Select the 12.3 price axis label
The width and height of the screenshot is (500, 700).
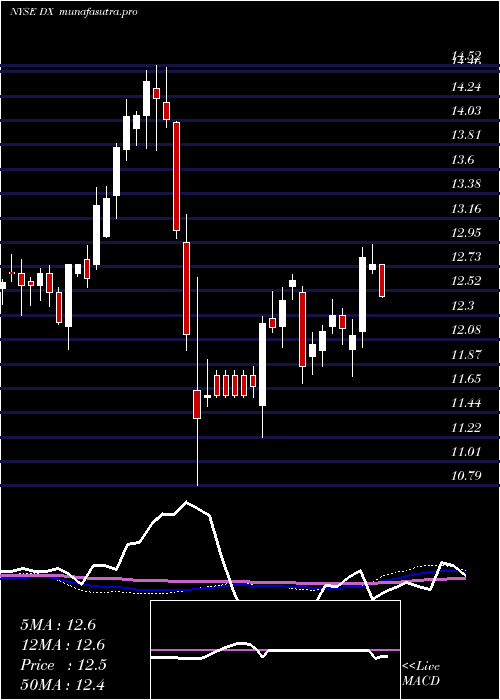(x=464, y=305)
